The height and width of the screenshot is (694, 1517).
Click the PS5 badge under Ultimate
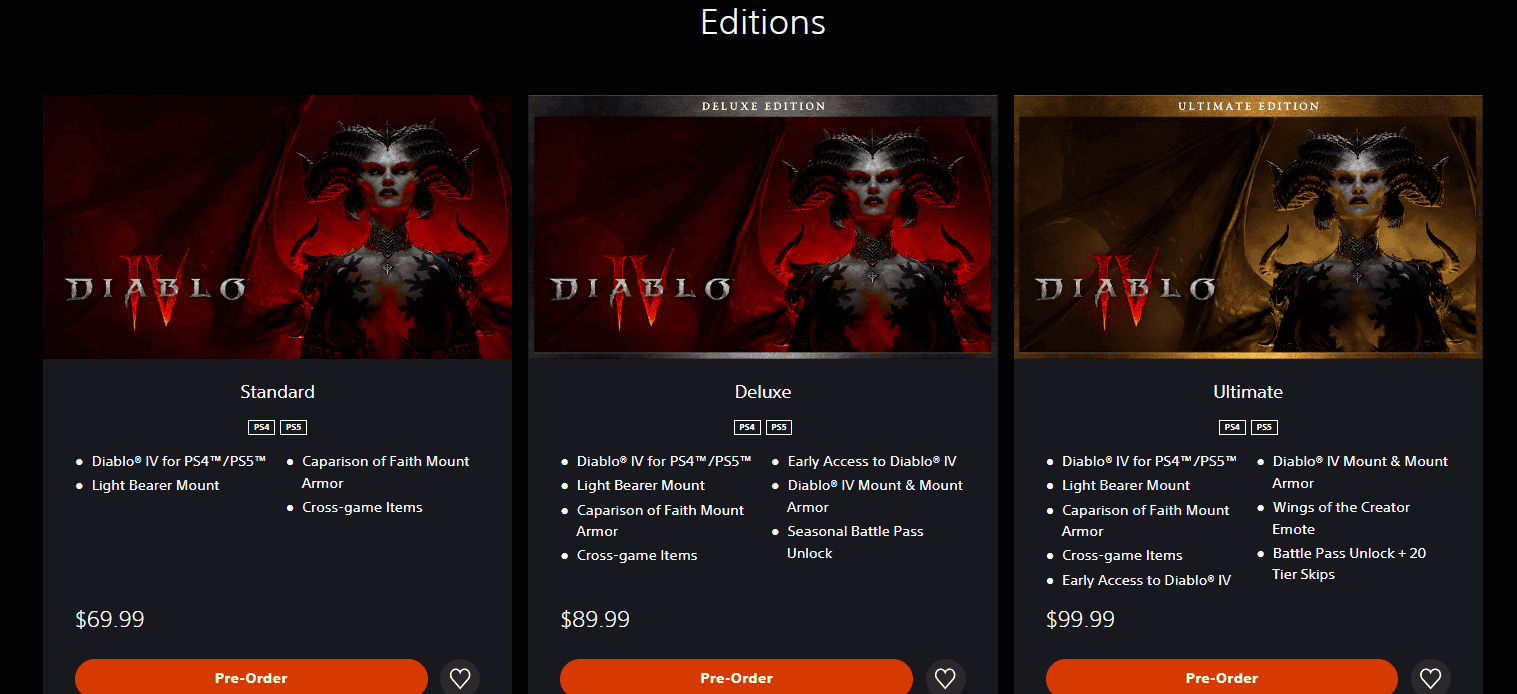(1264, 427)
